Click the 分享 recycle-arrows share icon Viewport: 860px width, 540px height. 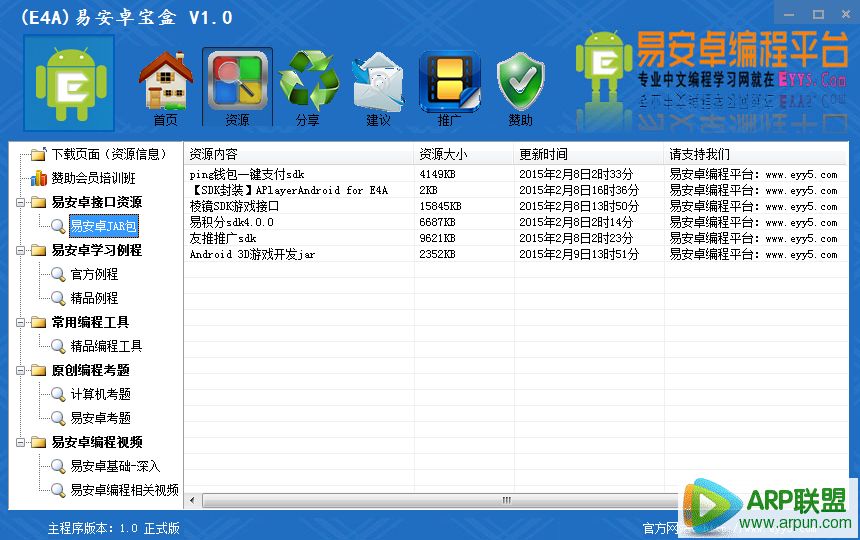coord(307,84)
